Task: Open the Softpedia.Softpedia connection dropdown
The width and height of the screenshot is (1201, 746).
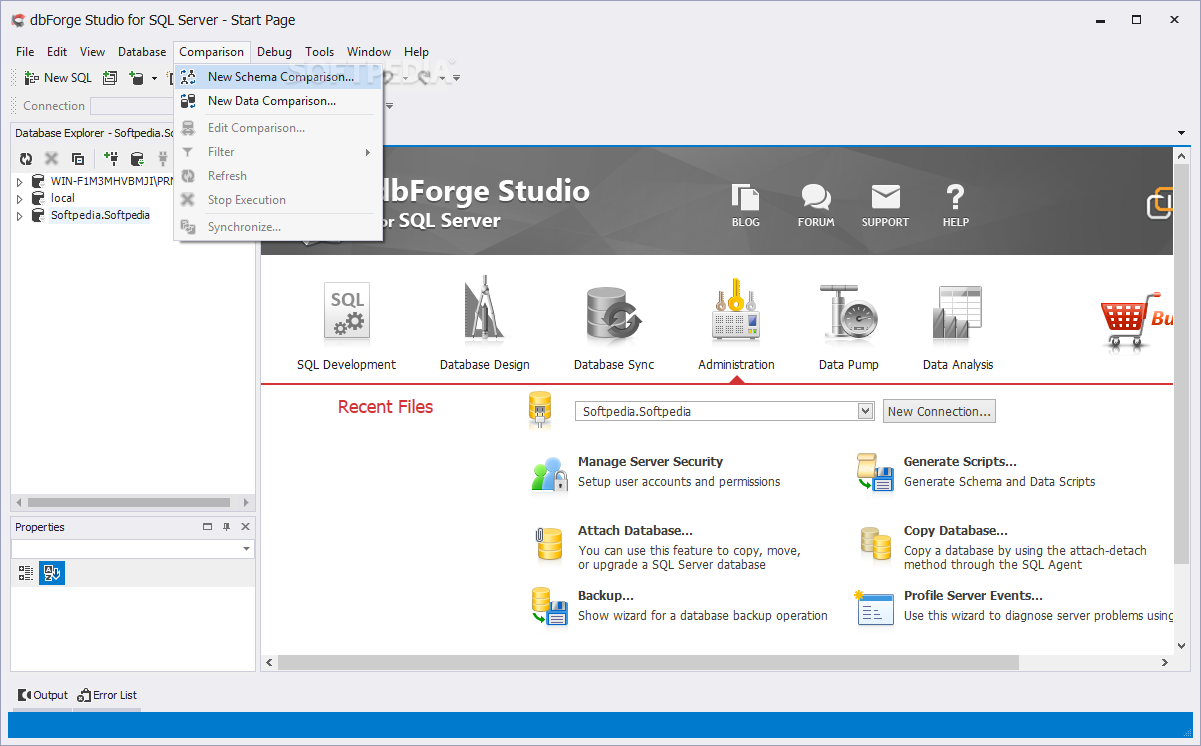Action: (865, 411)
